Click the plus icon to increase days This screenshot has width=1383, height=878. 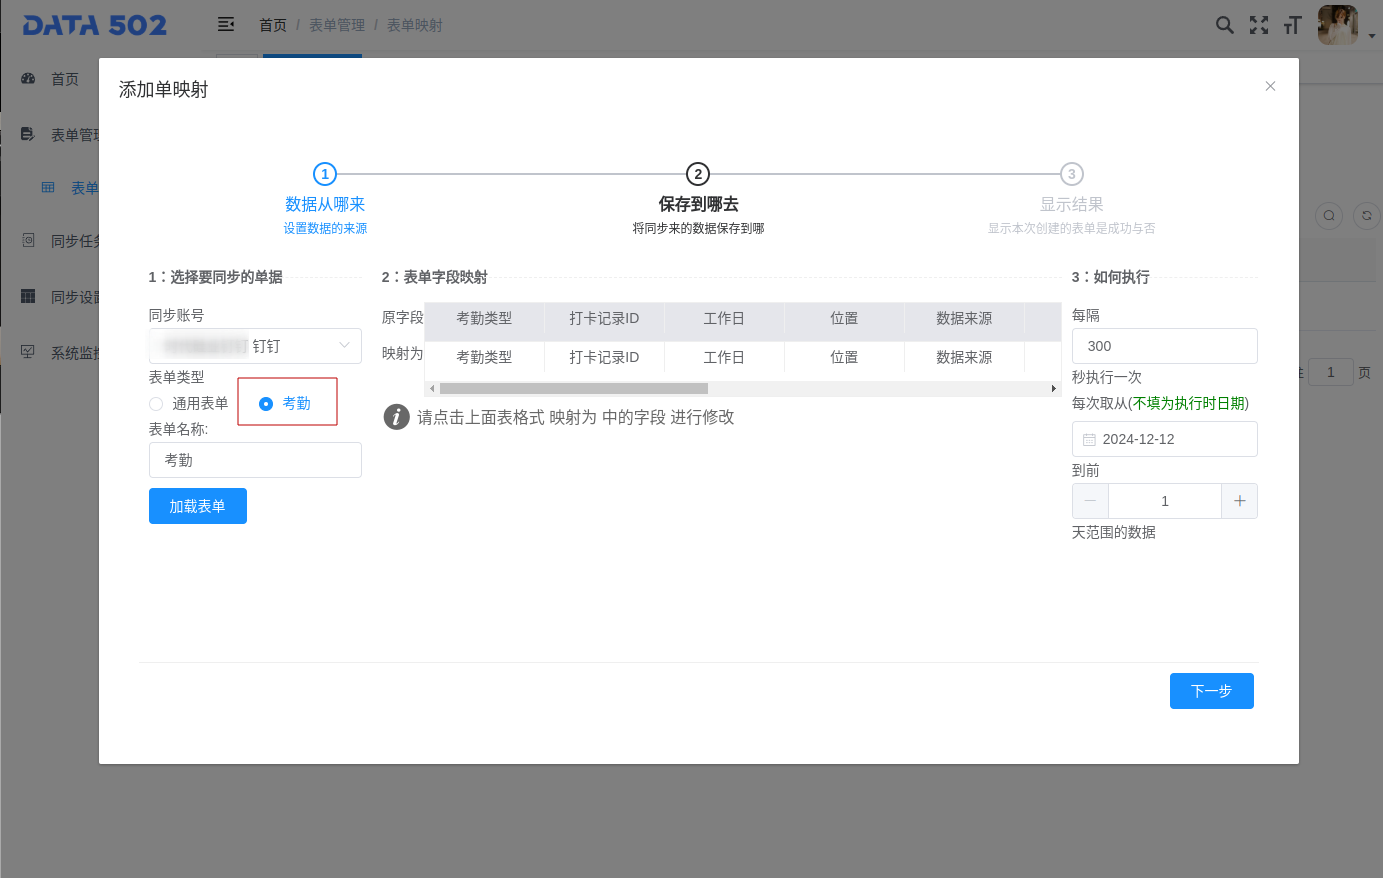(x=1239, y=501)
